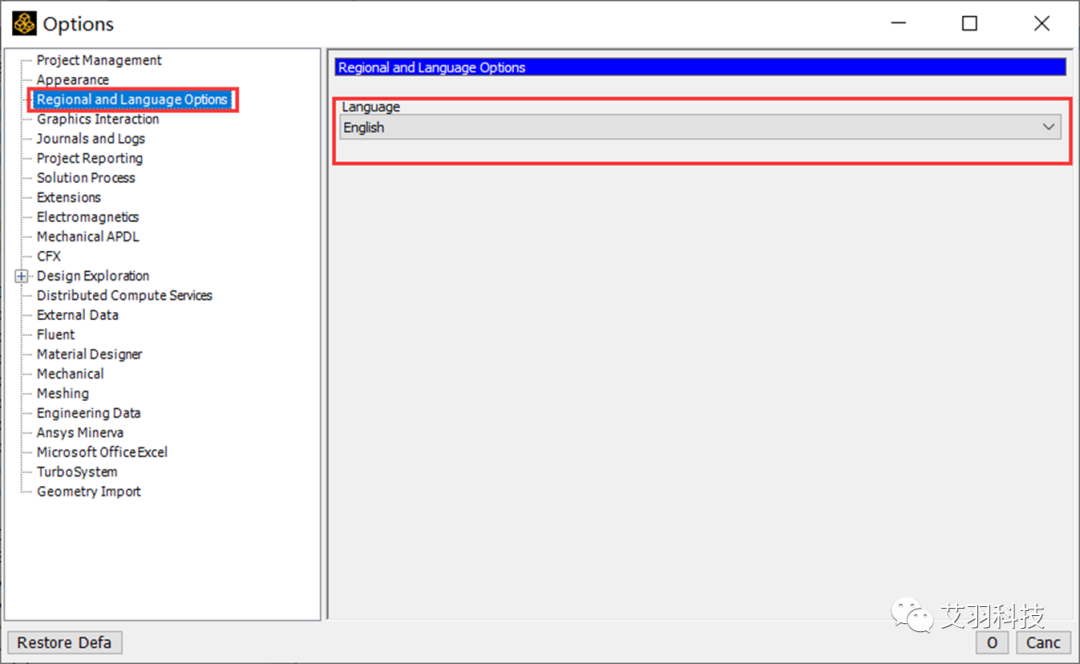Open Microsoft Office Excel options
This screenshot has height=664, width=1080.
(102, 453)
